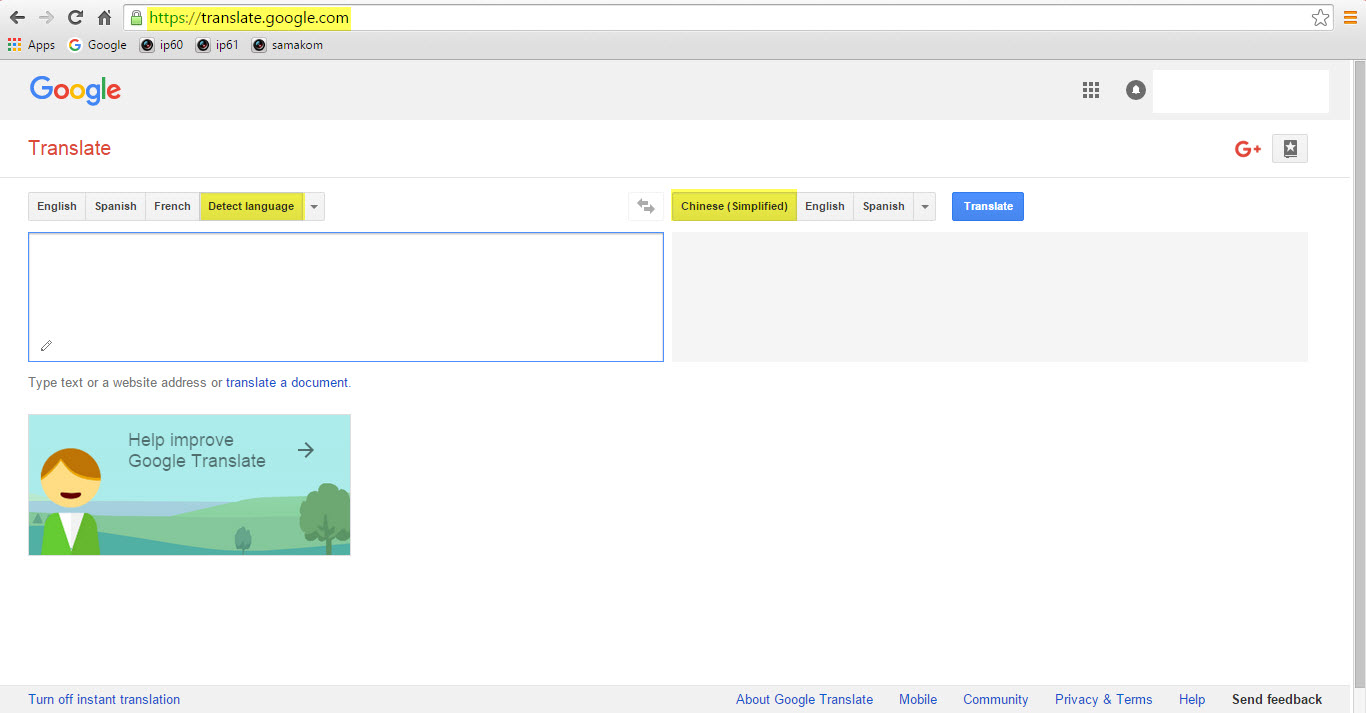Click the green secure padlock icon
Screen dimensions: 1366x713
point(137,18)
